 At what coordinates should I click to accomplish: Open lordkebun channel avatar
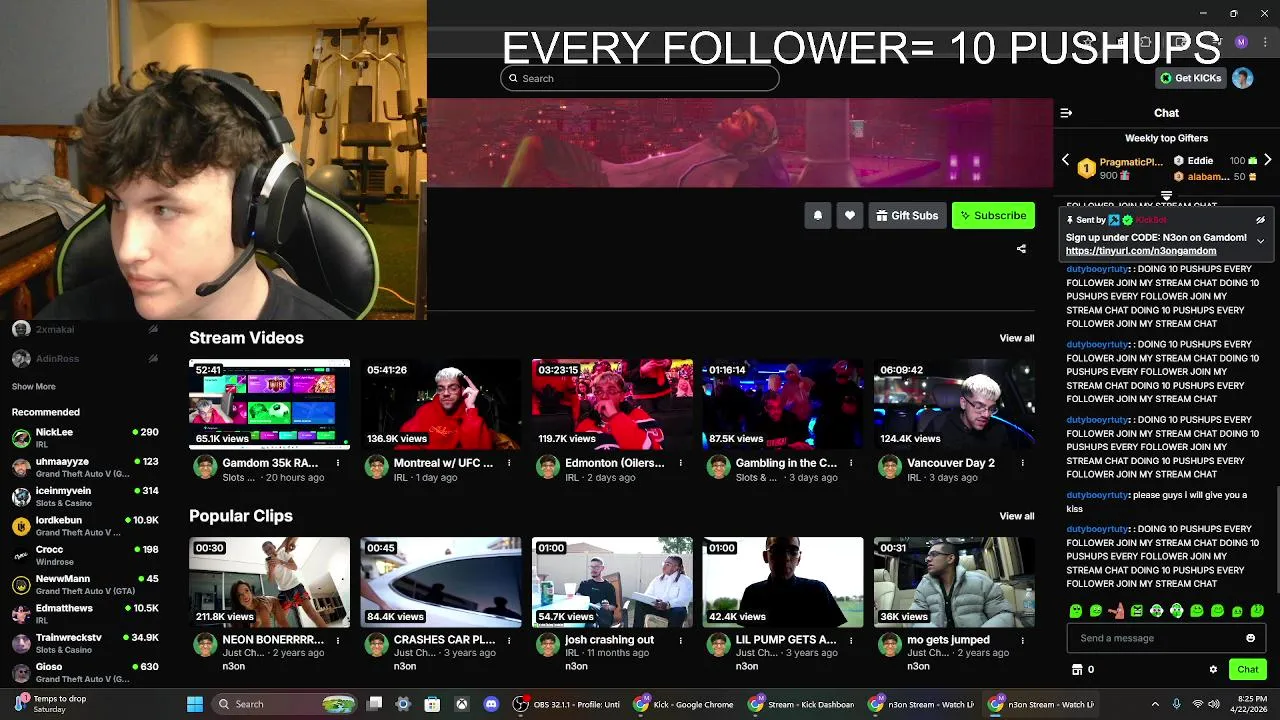tap(21, 526)
